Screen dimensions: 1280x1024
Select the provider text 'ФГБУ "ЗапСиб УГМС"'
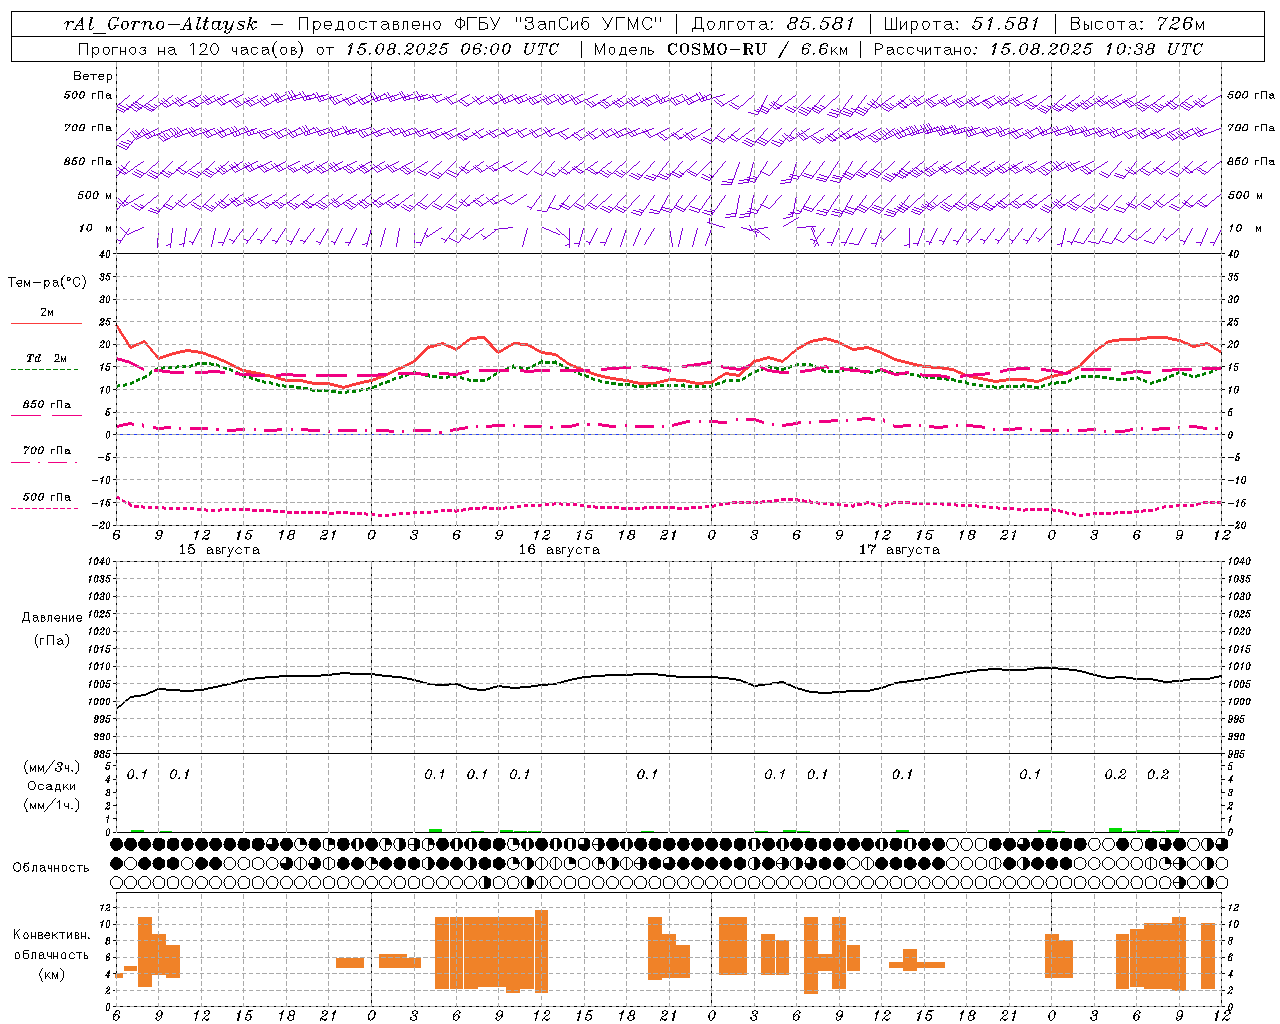coord(559,24)
